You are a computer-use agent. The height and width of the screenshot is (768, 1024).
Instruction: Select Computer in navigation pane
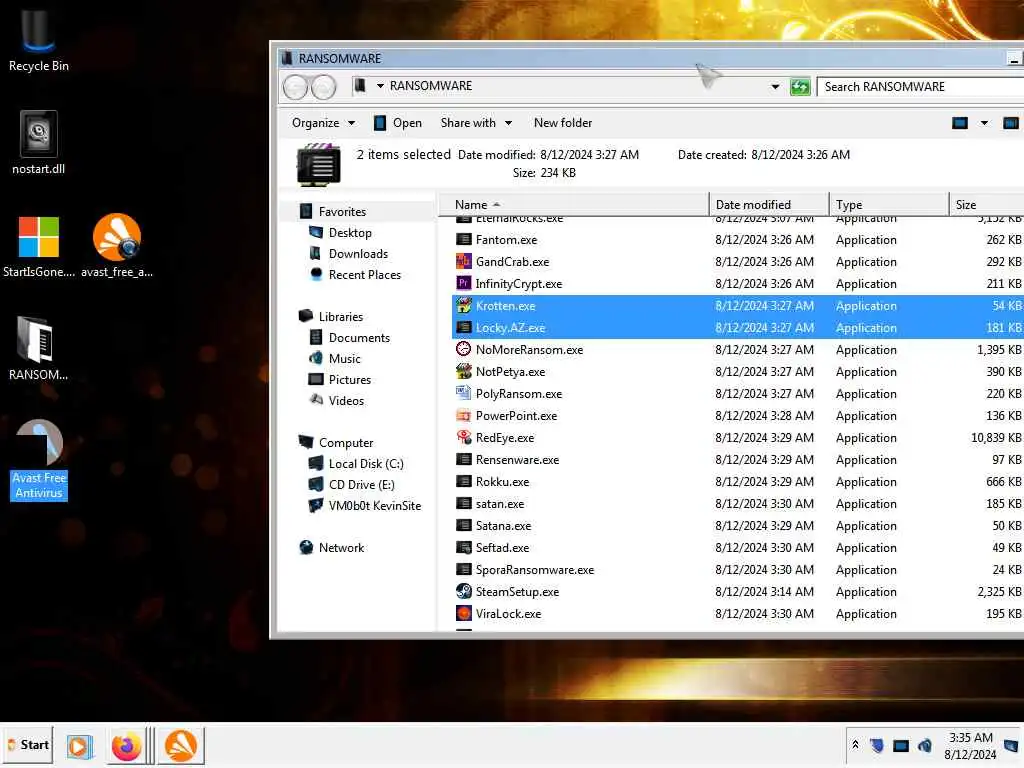[336, 443]
